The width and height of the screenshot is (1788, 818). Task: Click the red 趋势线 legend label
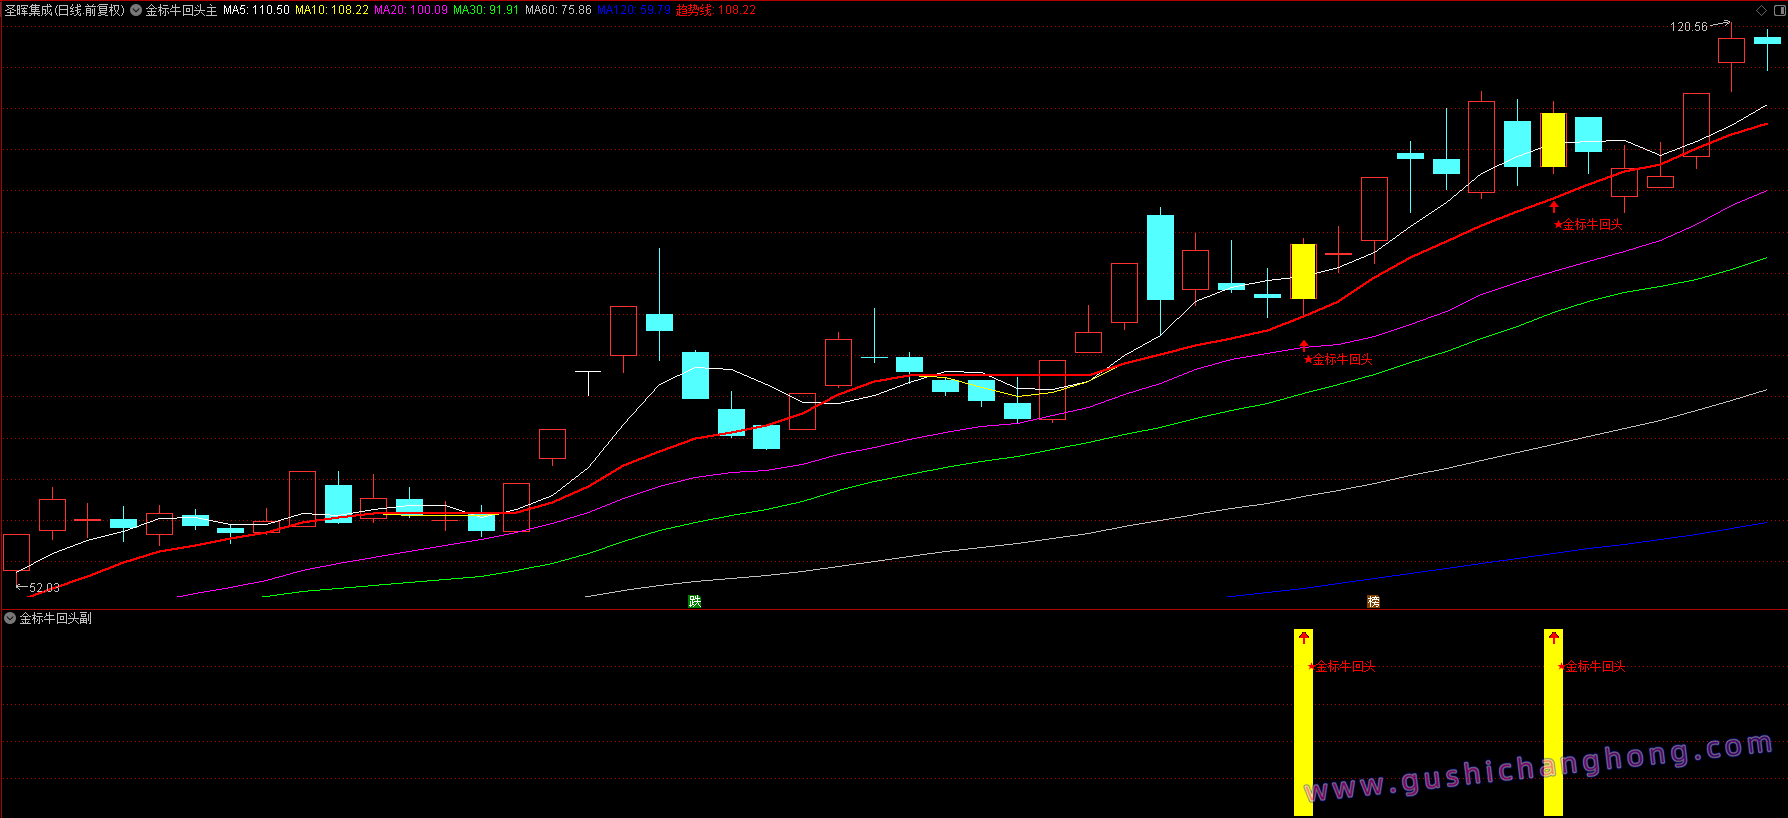(x=715, y=10)
